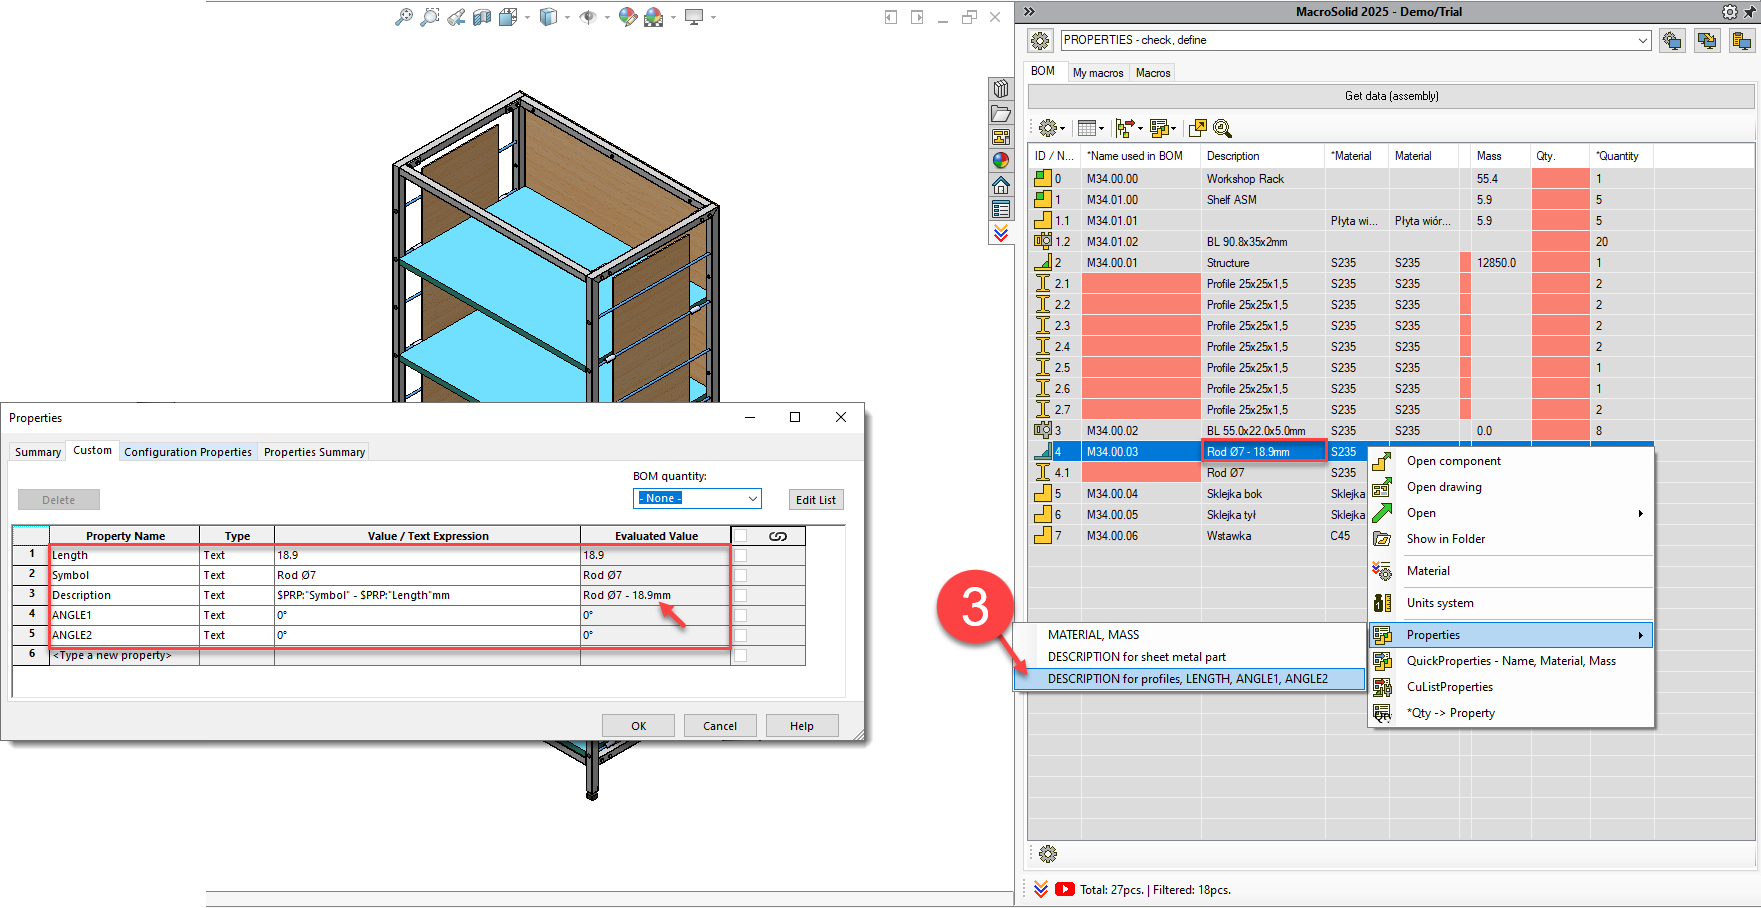
Task: Open the Custom Properties task pane icon
Action: pyautogui.click(x=1001, y=209)
